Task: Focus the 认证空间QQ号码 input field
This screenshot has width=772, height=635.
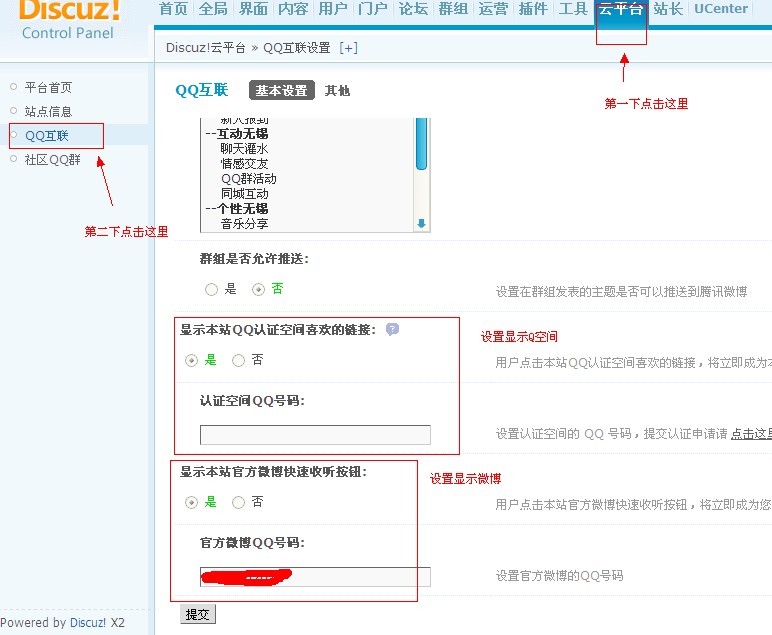Action: click(315, 435)
